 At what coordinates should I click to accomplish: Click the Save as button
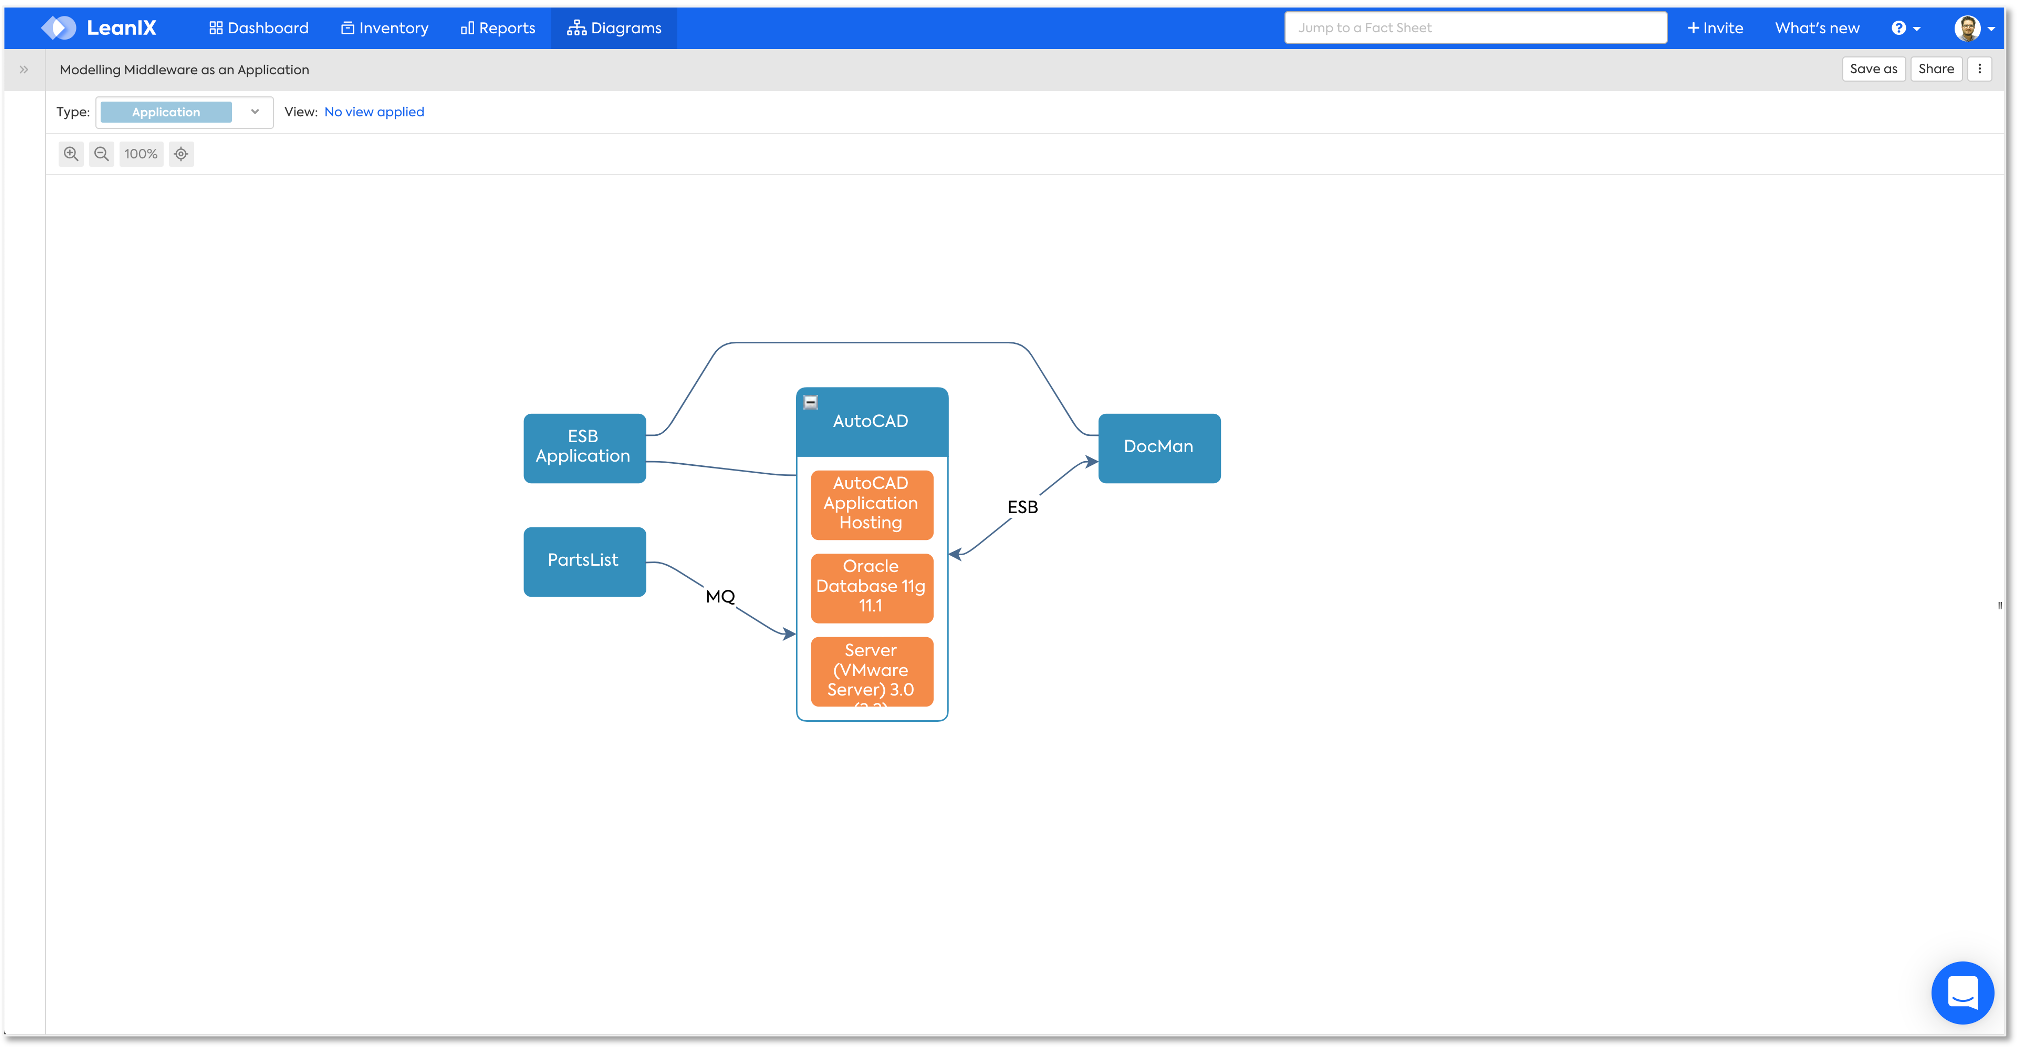point(1873,69)
